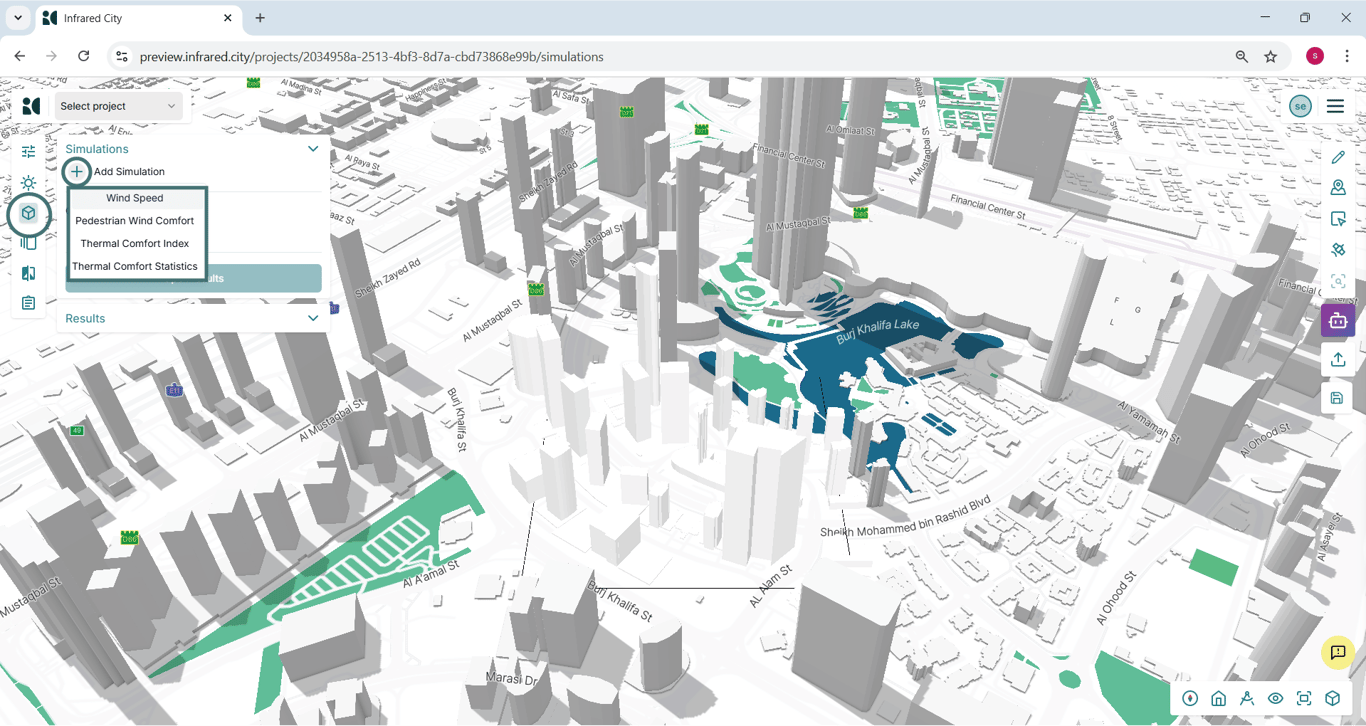Activate the measure compass-divider tool
The image size is (1366, 726).
pyautogui.click(x=1247, y=699)
